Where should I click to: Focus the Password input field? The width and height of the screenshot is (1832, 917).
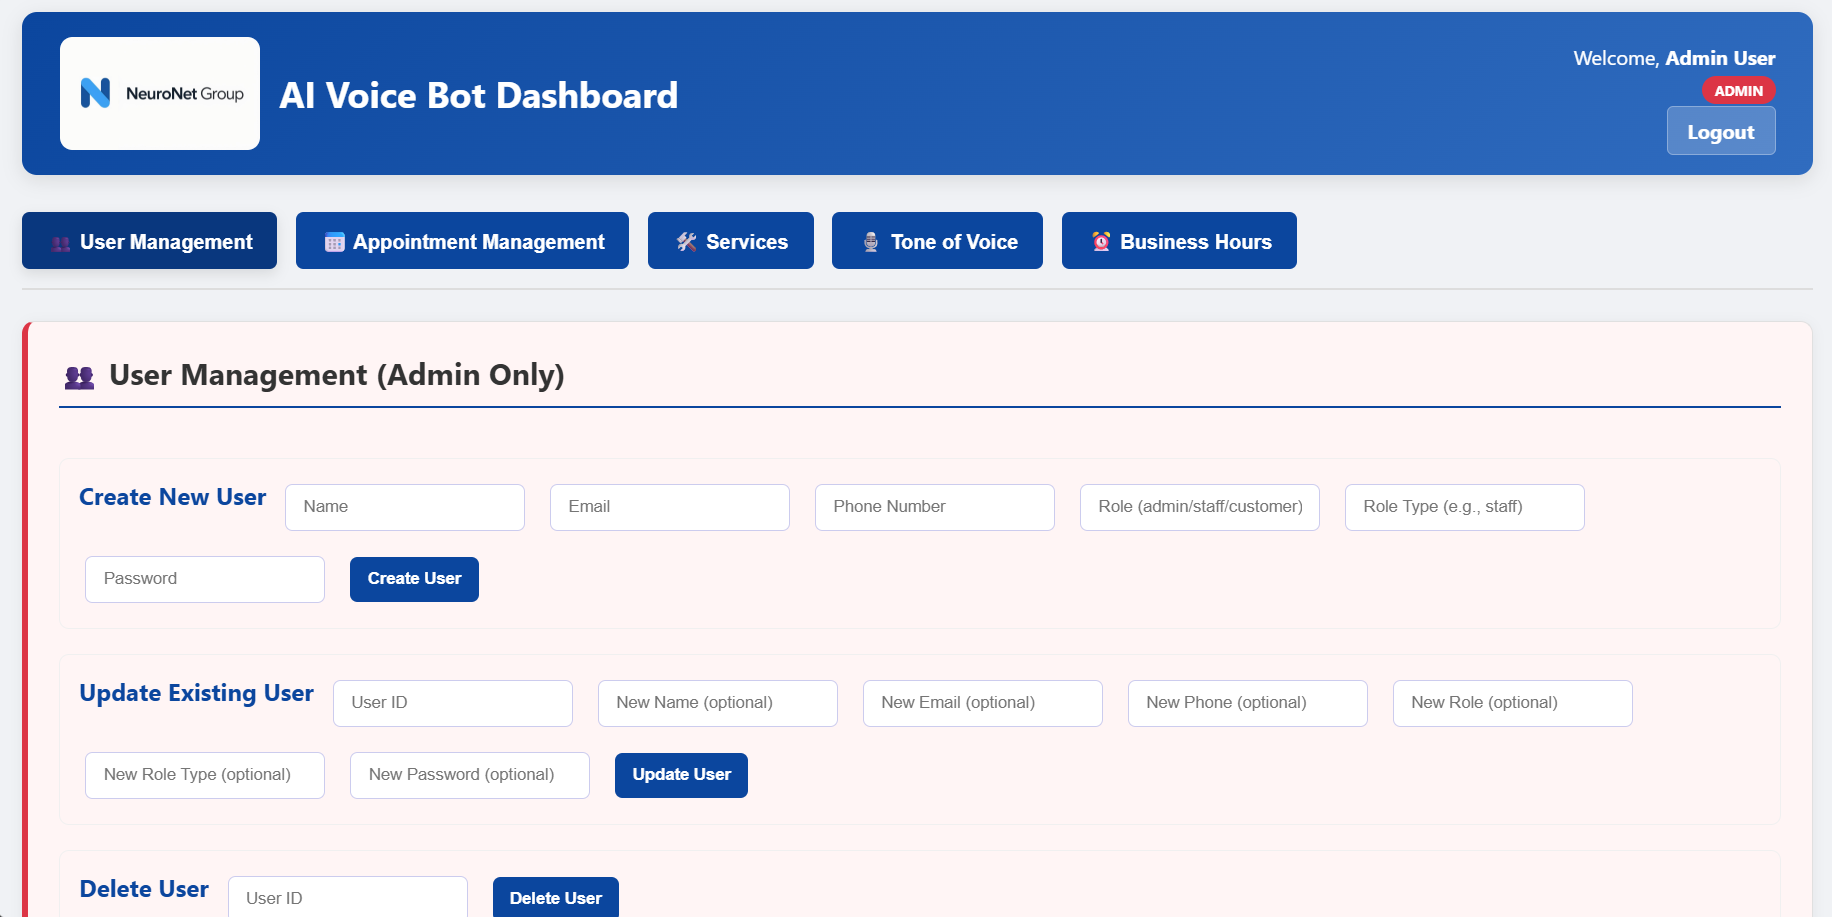[204, 579]
